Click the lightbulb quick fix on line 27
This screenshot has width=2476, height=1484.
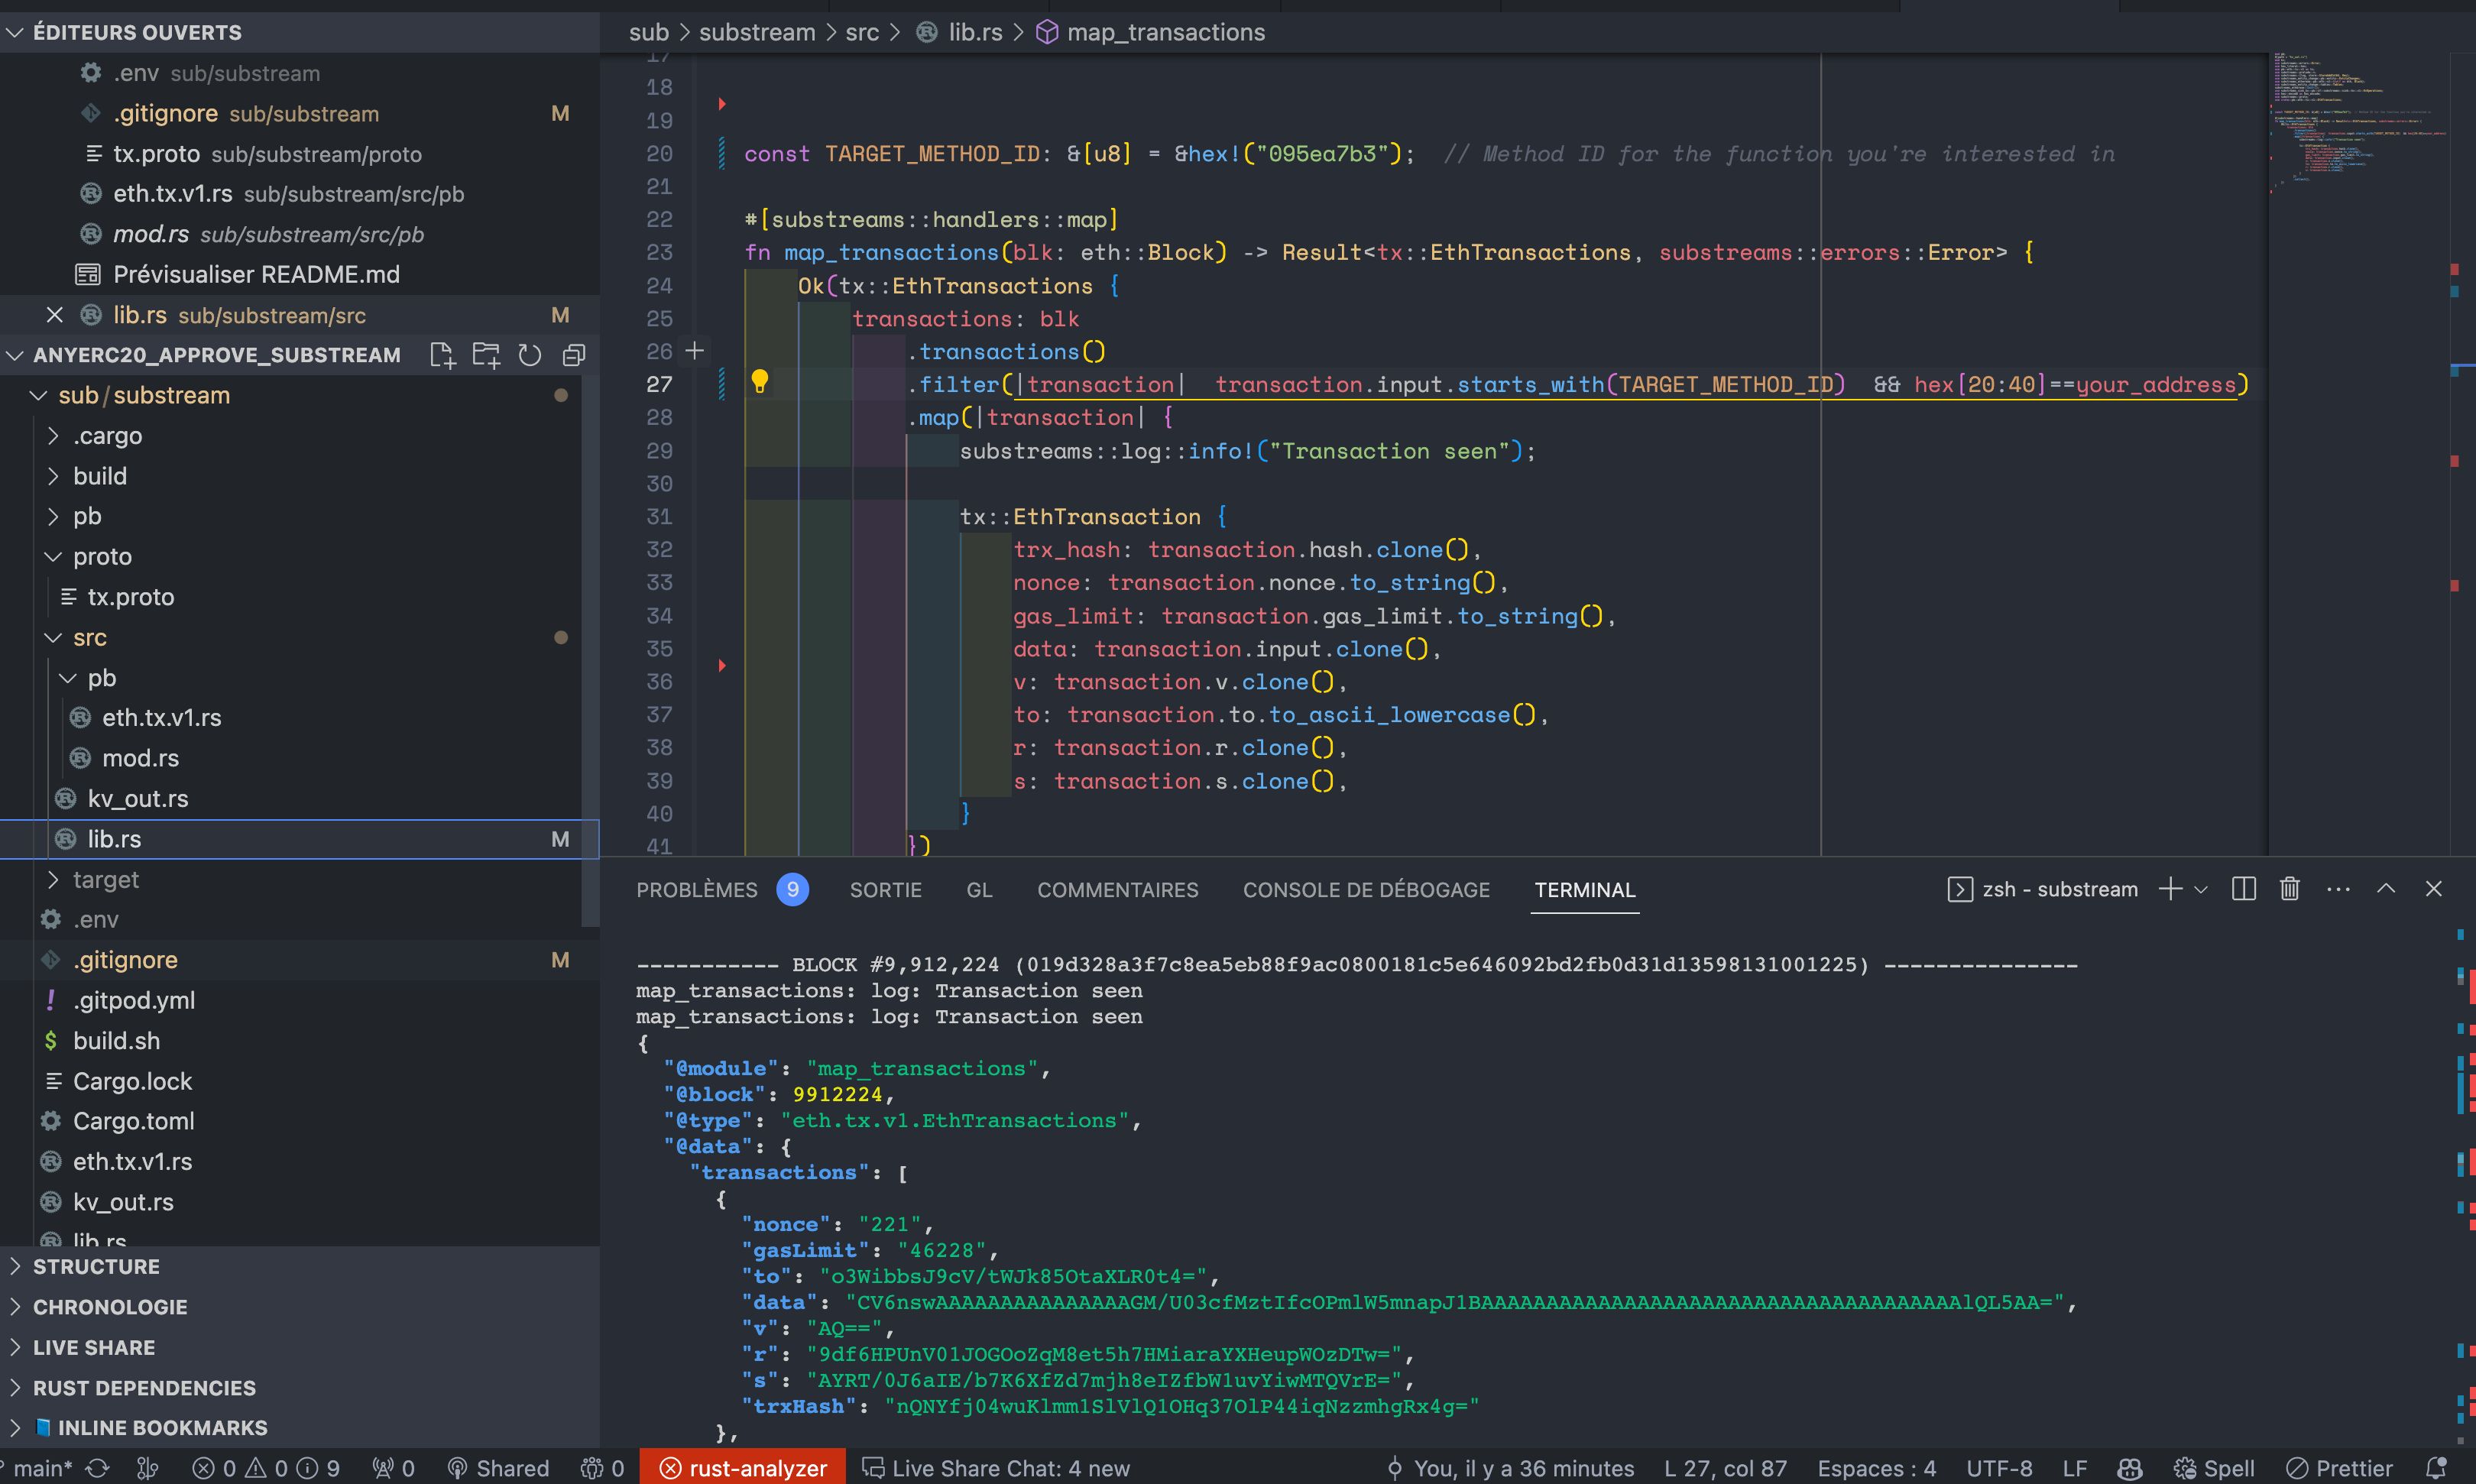coord(760,382)
